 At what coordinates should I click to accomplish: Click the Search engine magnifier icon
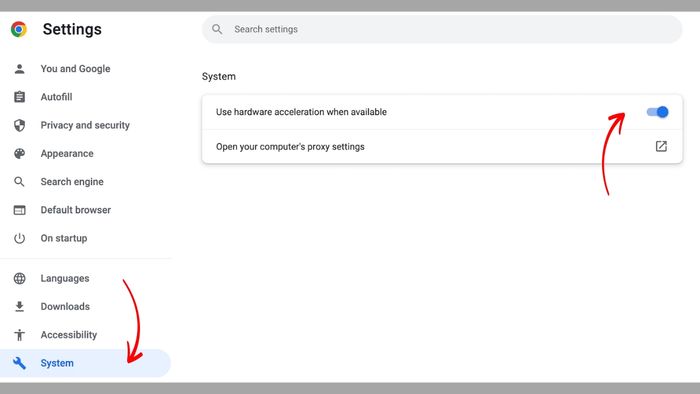(19, 182)
